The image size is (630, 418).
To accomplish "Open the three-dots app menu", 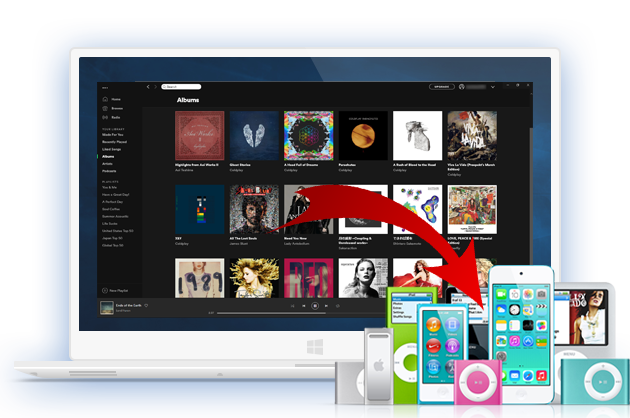I will click(x=105, y=88).
